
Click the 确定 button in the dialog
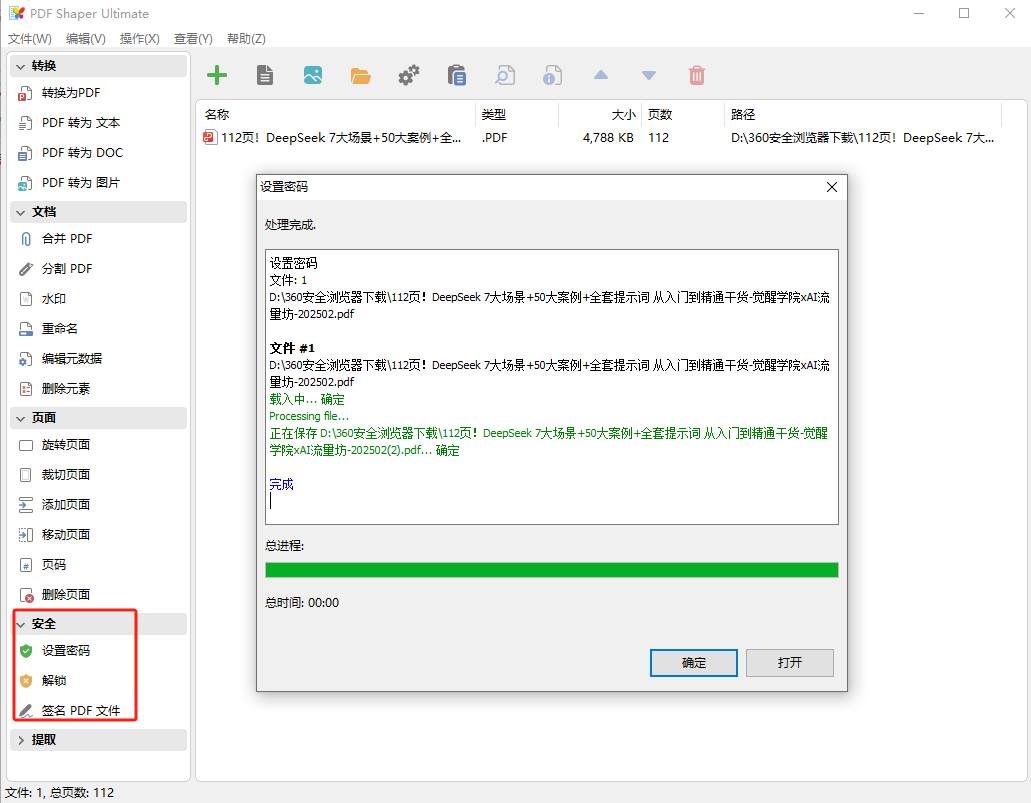(x=694, y=663)
